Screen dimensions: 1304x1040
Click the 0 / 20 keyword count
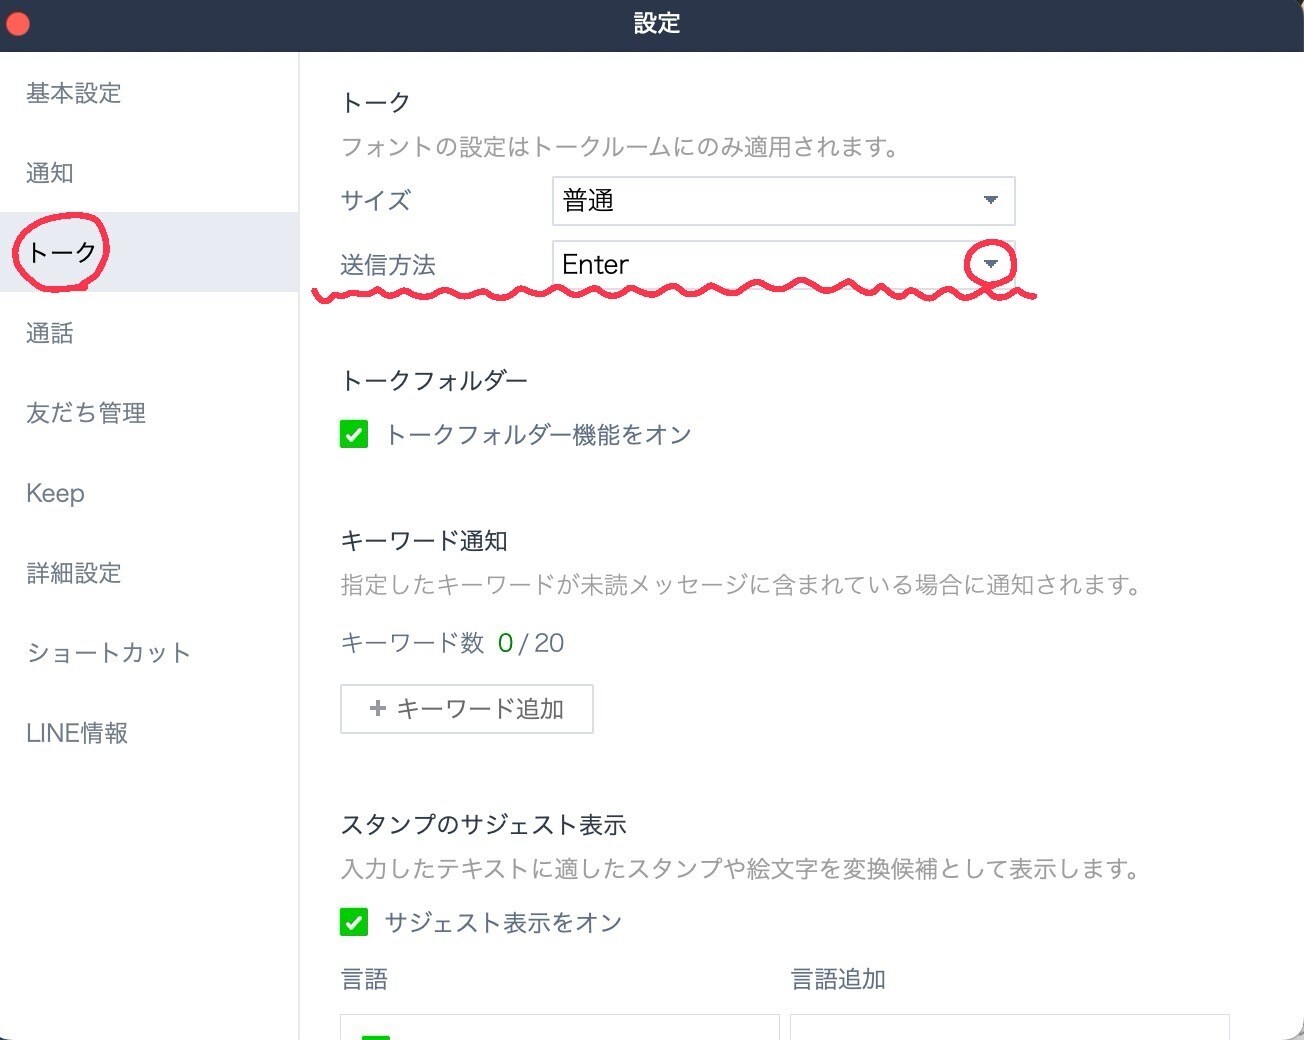(533, 642)
